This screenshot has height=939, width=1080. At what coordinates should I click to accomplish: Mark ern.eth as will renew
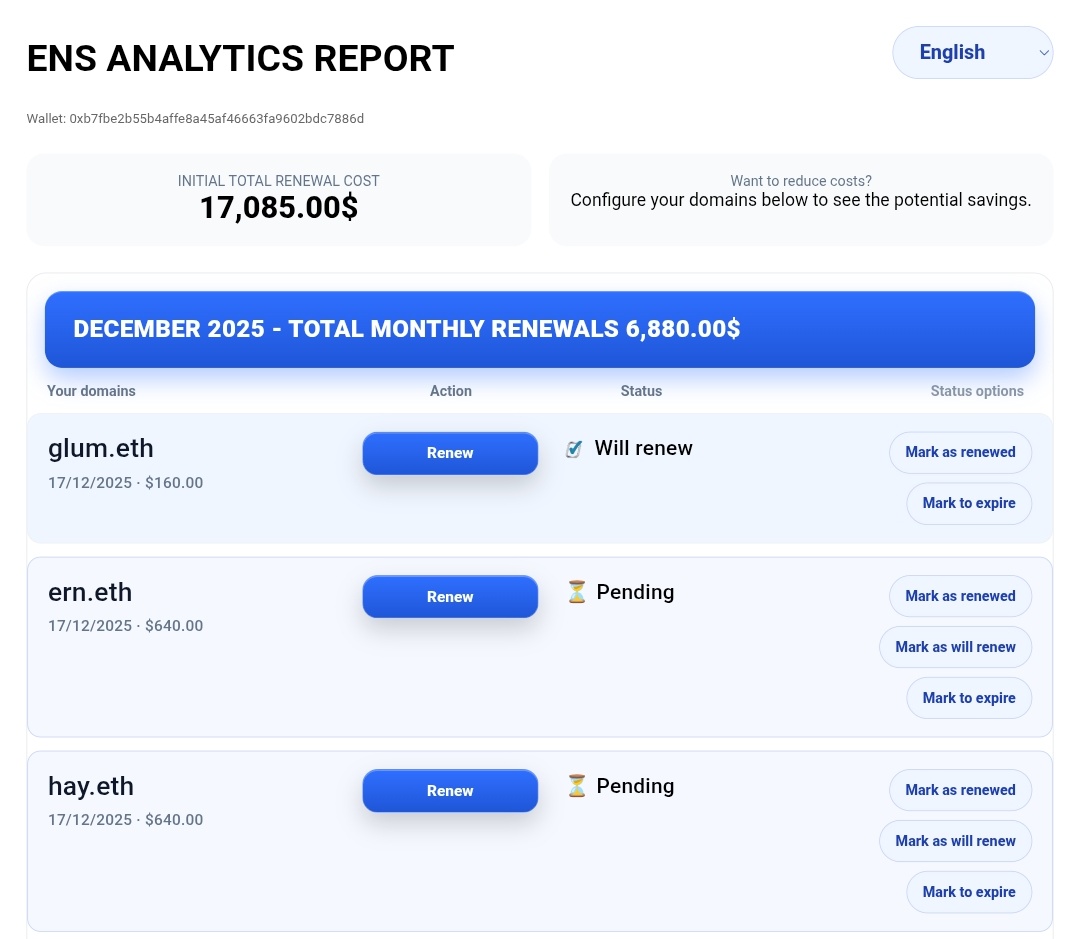click(x=955, y=648)
